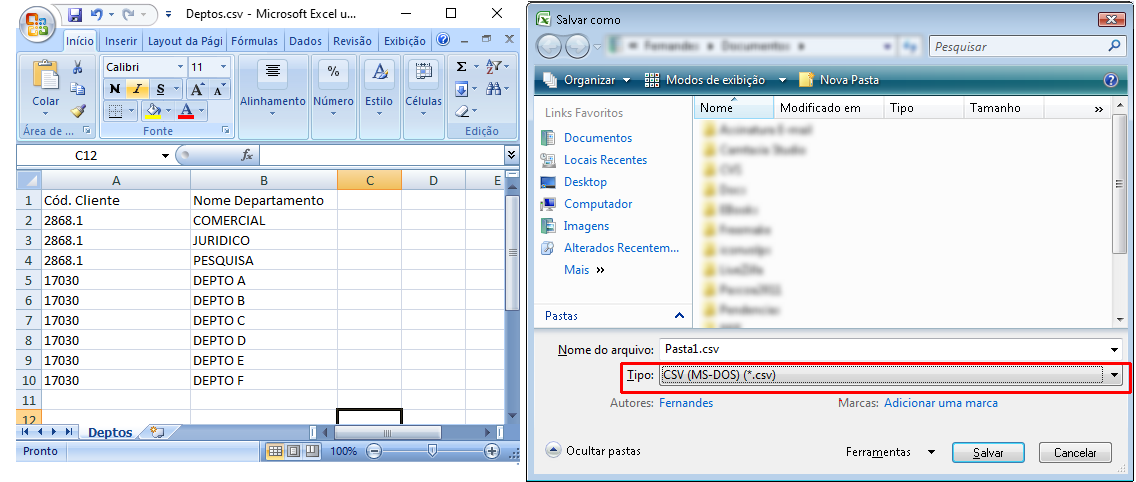The height and width of the screenshot is (482, 1136).
Task: Open yellow fill color bucket
Action: pos(153,111)
